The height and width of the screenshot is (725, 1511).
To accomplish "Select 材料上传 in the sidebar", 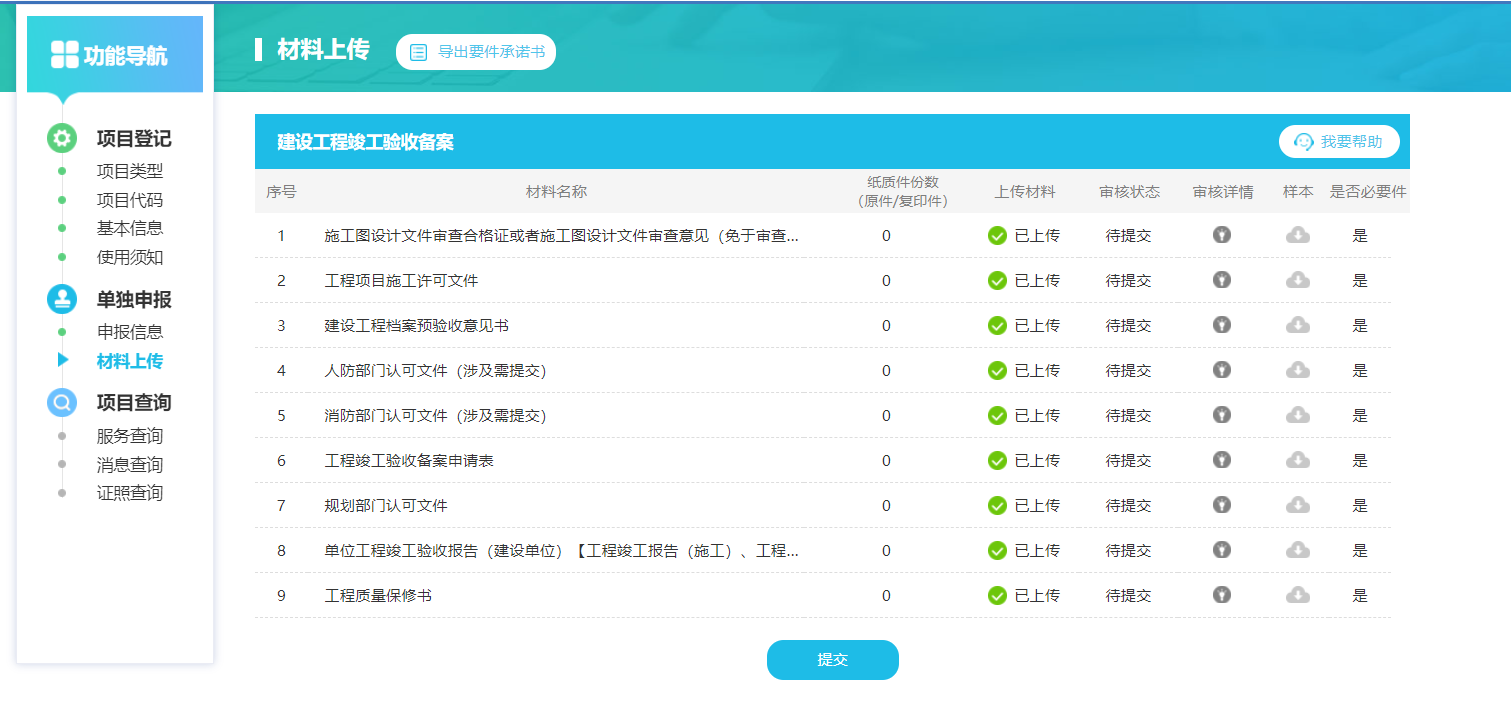I will tap(129, 361).
